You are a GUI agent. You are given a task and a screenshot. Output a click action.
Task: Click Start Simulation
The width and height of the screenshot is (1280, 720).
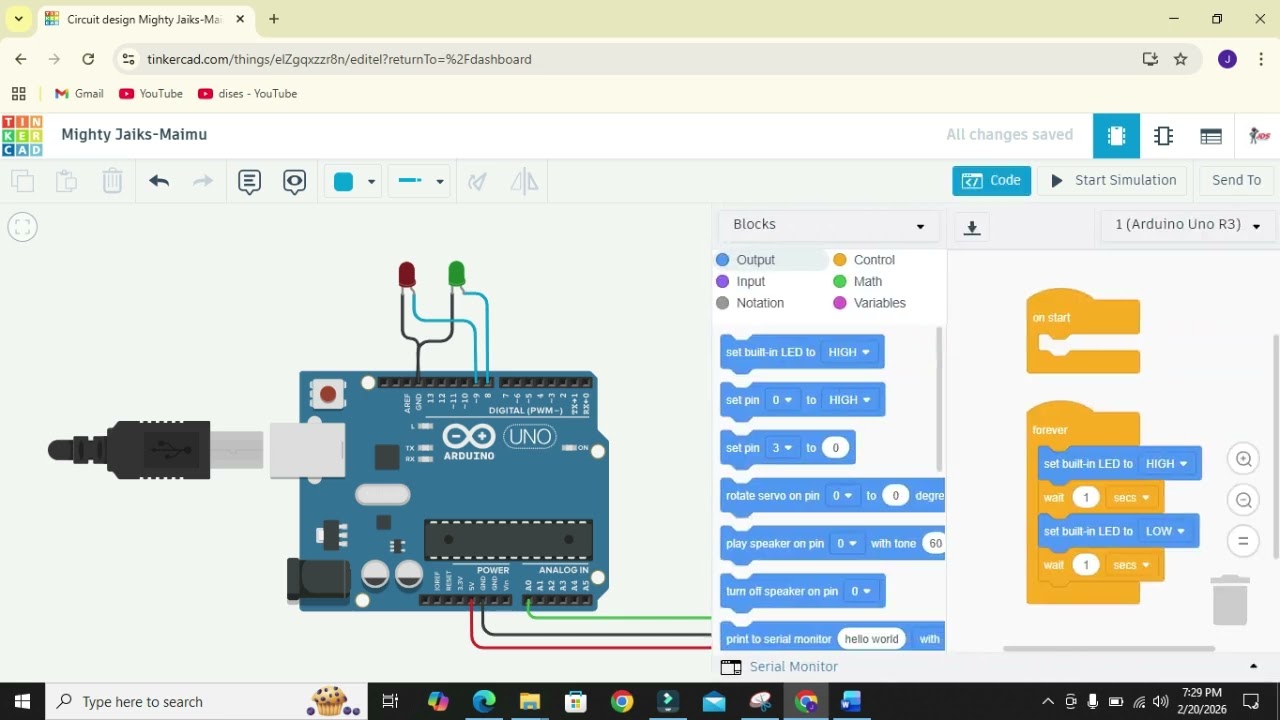click(1112, 181)
